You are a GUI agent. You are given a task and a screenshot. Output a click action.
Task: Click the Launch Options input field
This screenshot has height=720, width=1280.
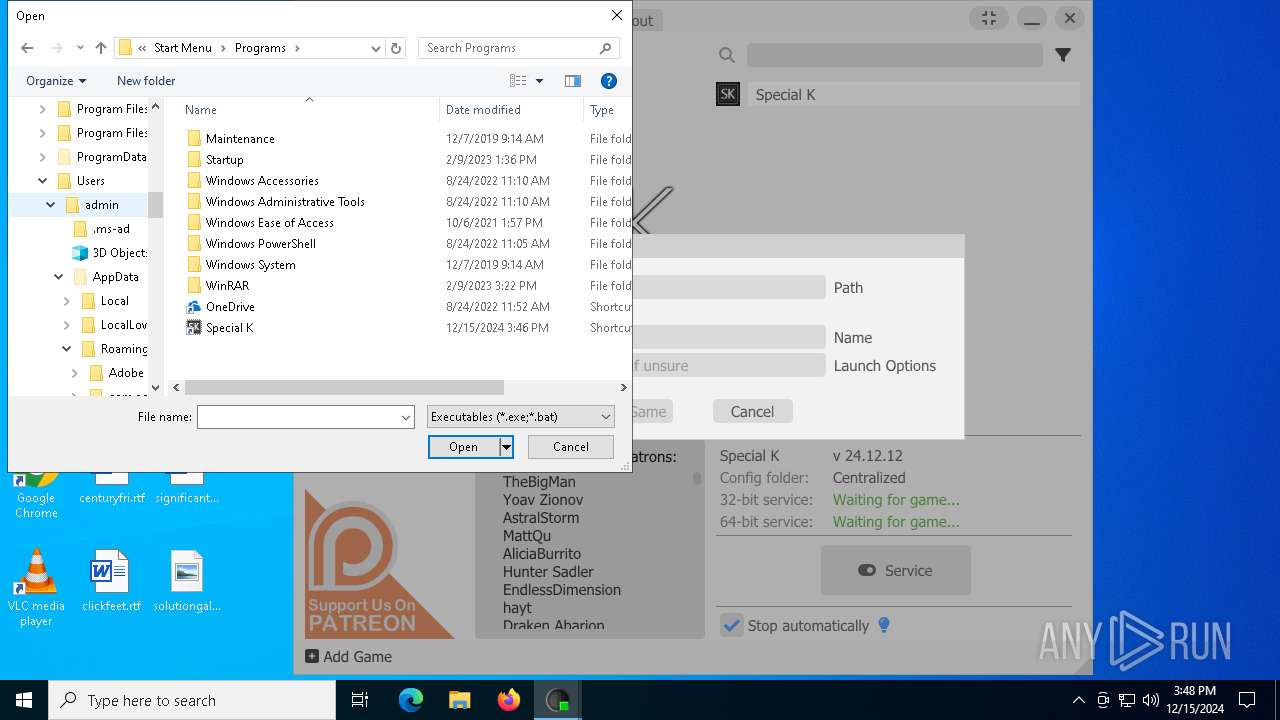729,366
